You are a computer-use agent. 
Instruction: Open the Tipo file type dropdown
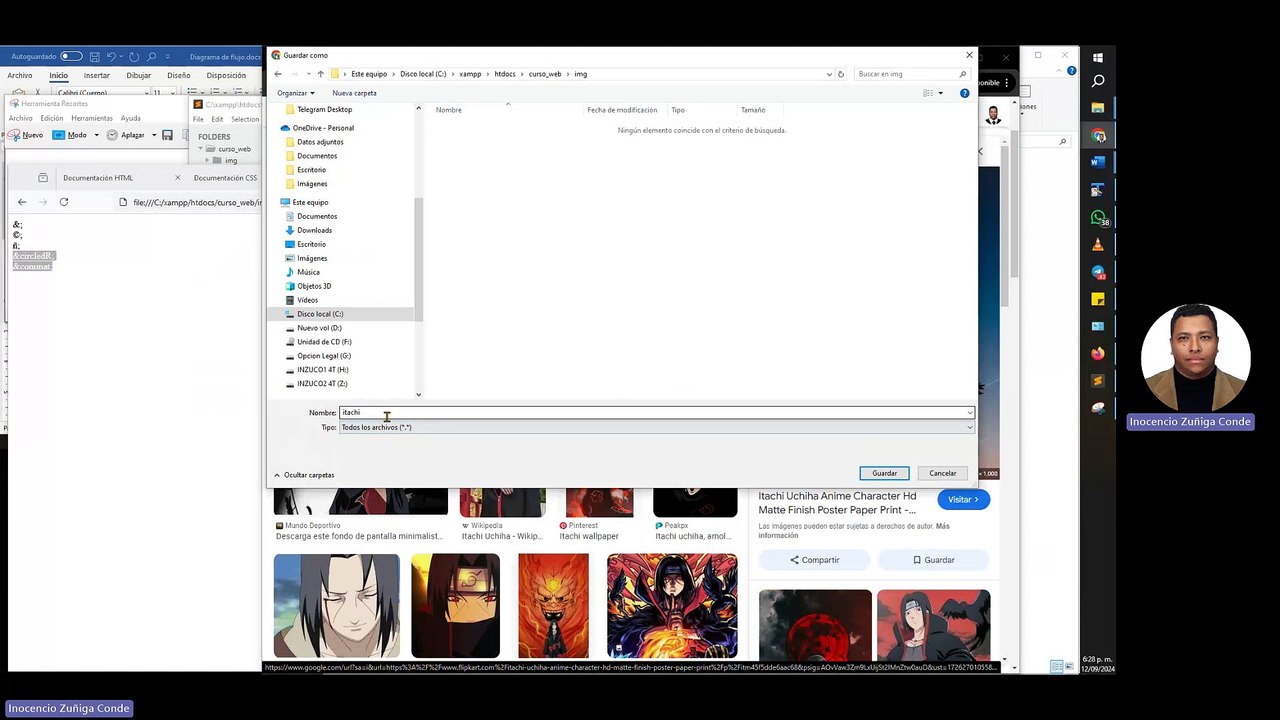click(656, 427)
